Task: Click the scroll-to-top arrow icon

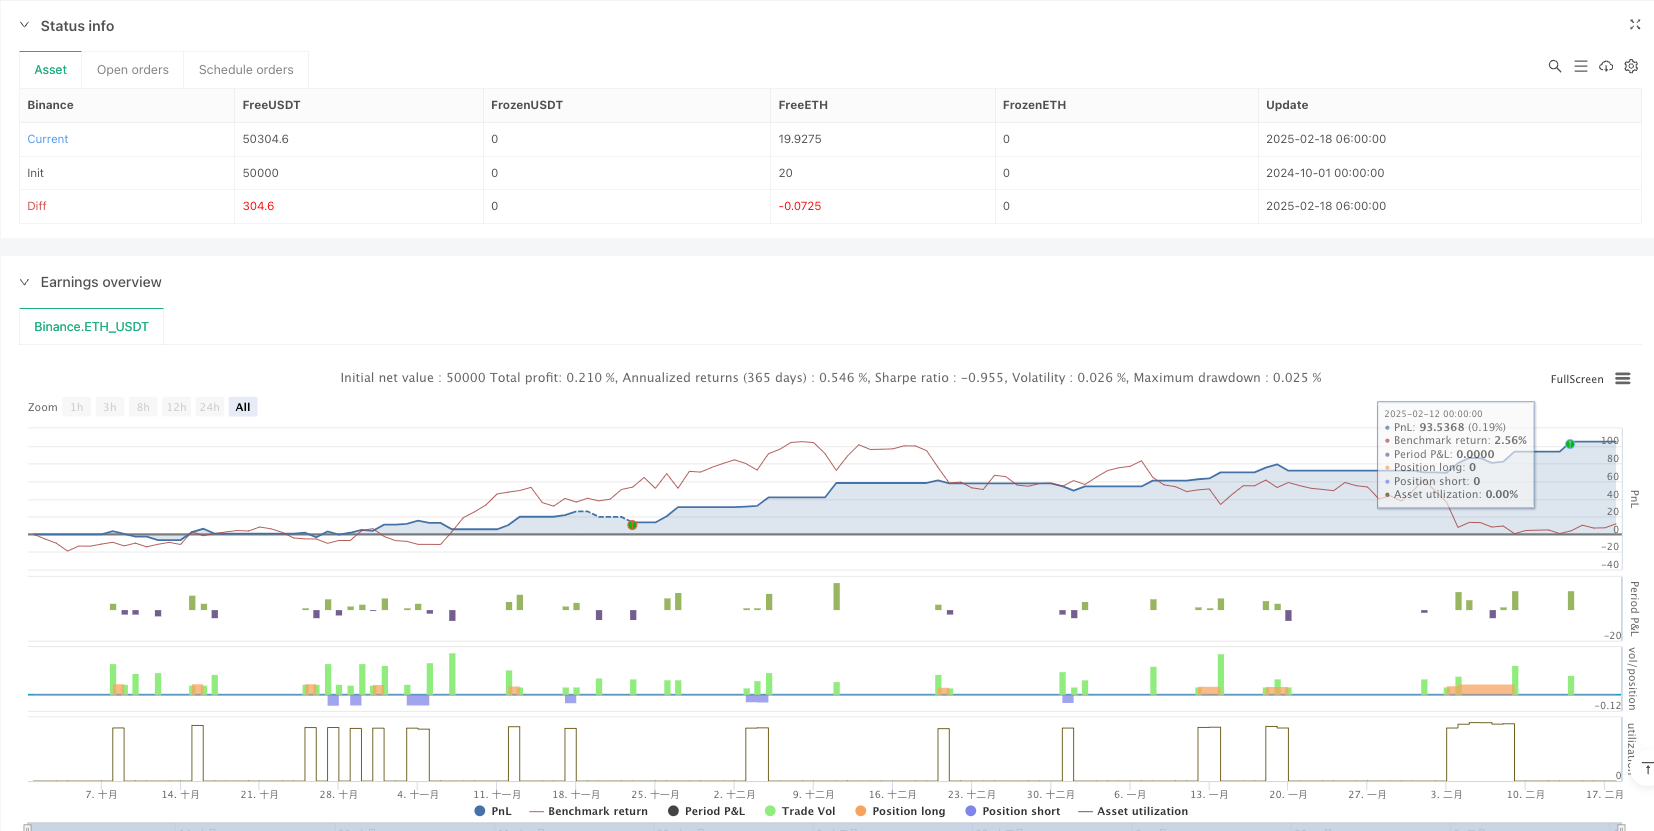Action: tap(1646, 768)
